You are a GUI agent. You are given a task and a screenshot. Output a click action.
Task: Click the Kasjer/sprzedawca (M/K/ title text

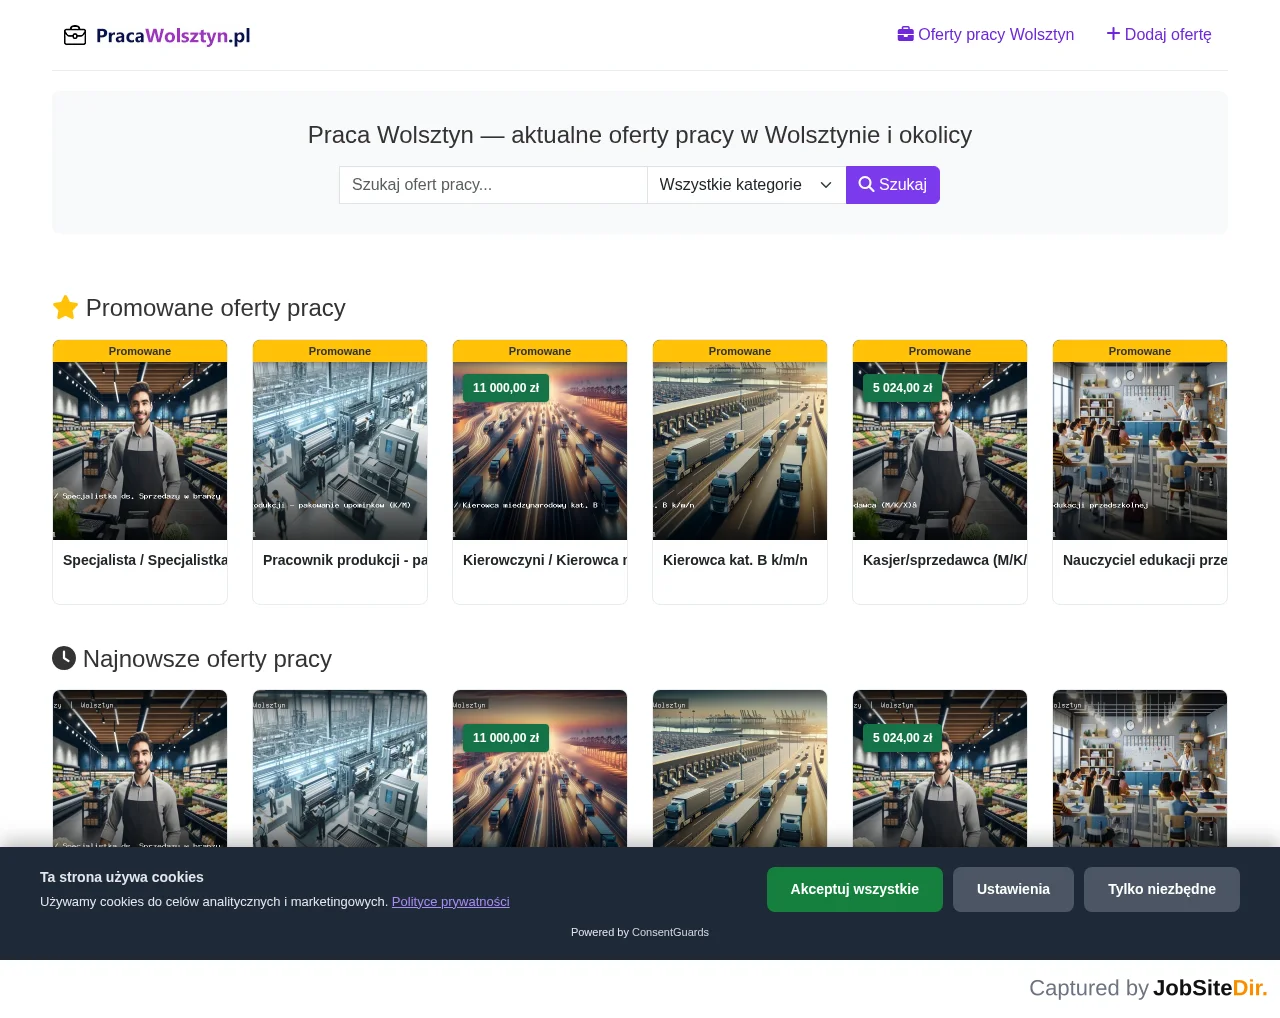(x=945, y=560)
